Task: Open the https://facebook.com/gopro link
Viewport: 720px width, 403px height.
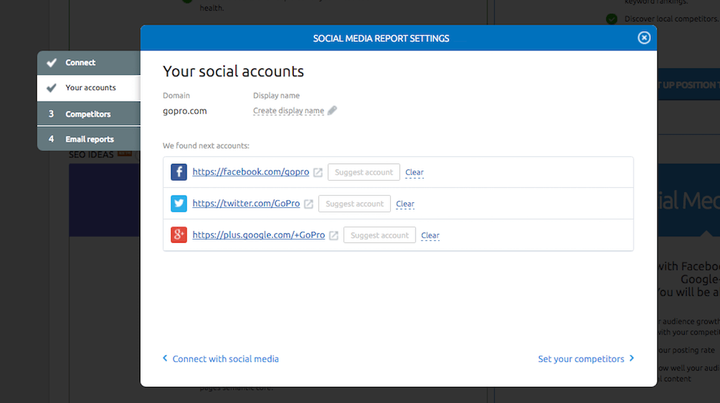Action: point(251,172)
